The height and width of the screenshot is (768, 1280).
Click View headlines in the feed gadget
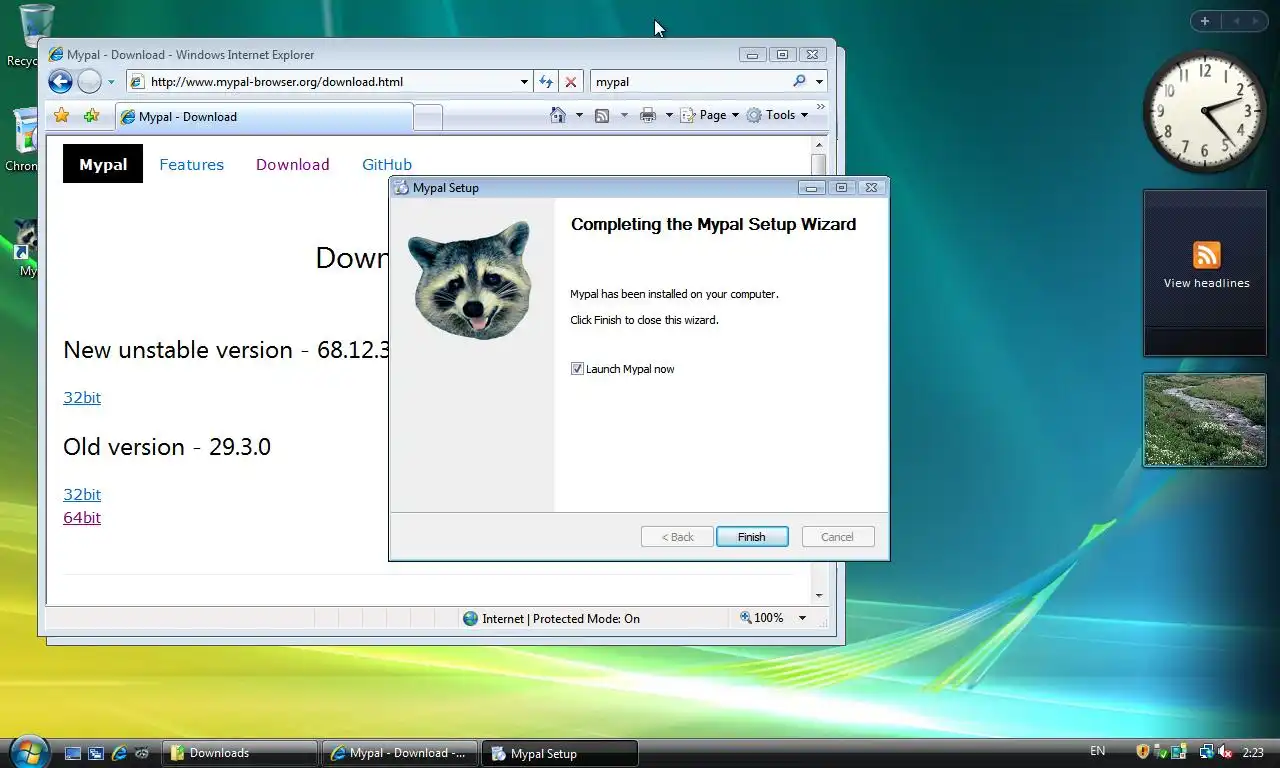1206,283
